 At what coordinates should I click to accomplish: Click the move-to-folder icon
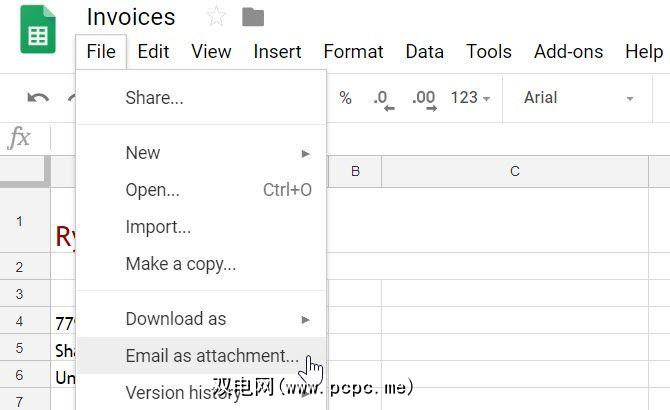click(253, 17)
